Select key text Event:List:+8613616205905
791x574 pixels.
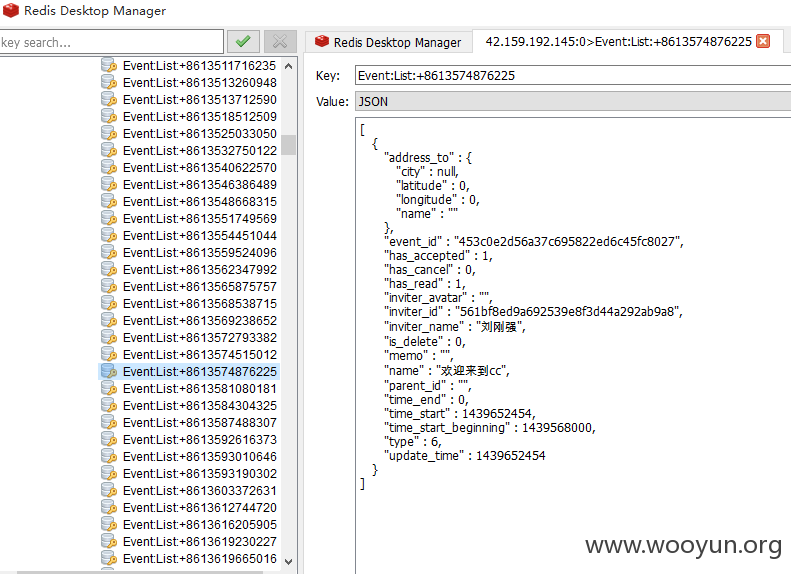[200, 525]
